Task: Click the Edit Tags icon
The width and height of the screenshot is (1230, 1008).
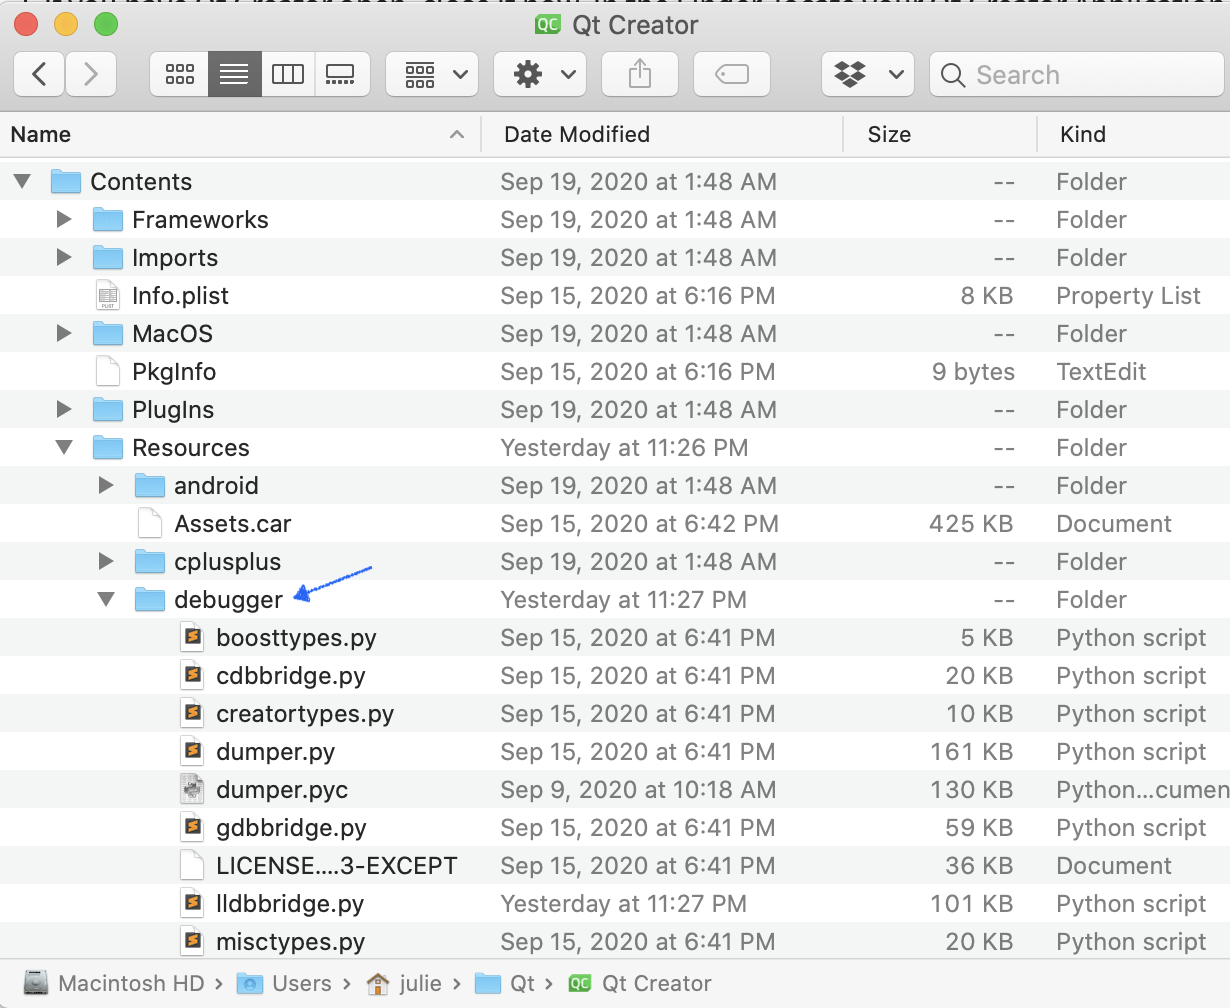Action: (731, 73)
